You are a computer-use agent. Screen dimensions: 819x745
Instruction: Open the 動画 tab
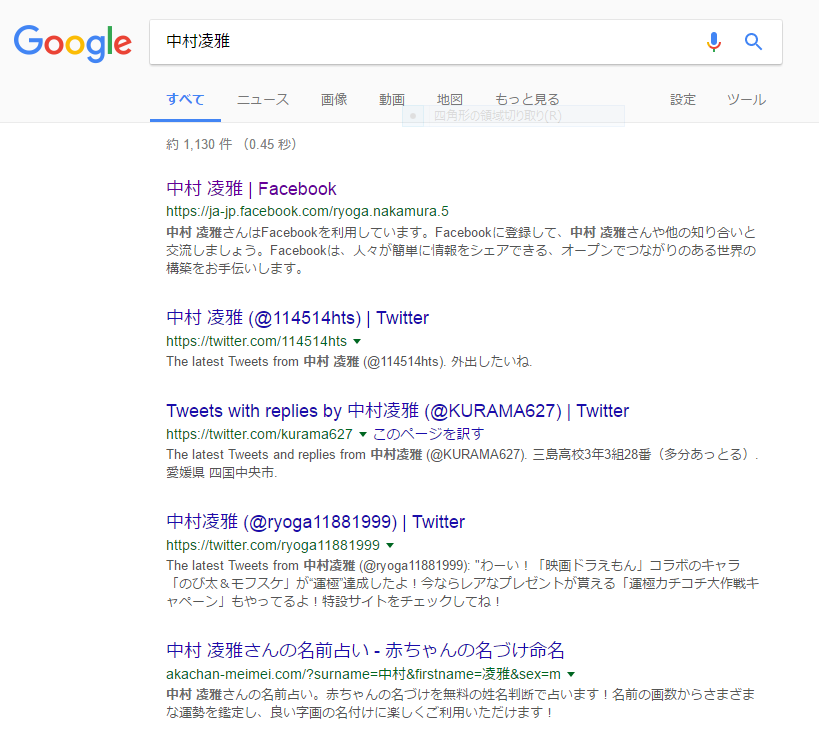click(392, 99)
